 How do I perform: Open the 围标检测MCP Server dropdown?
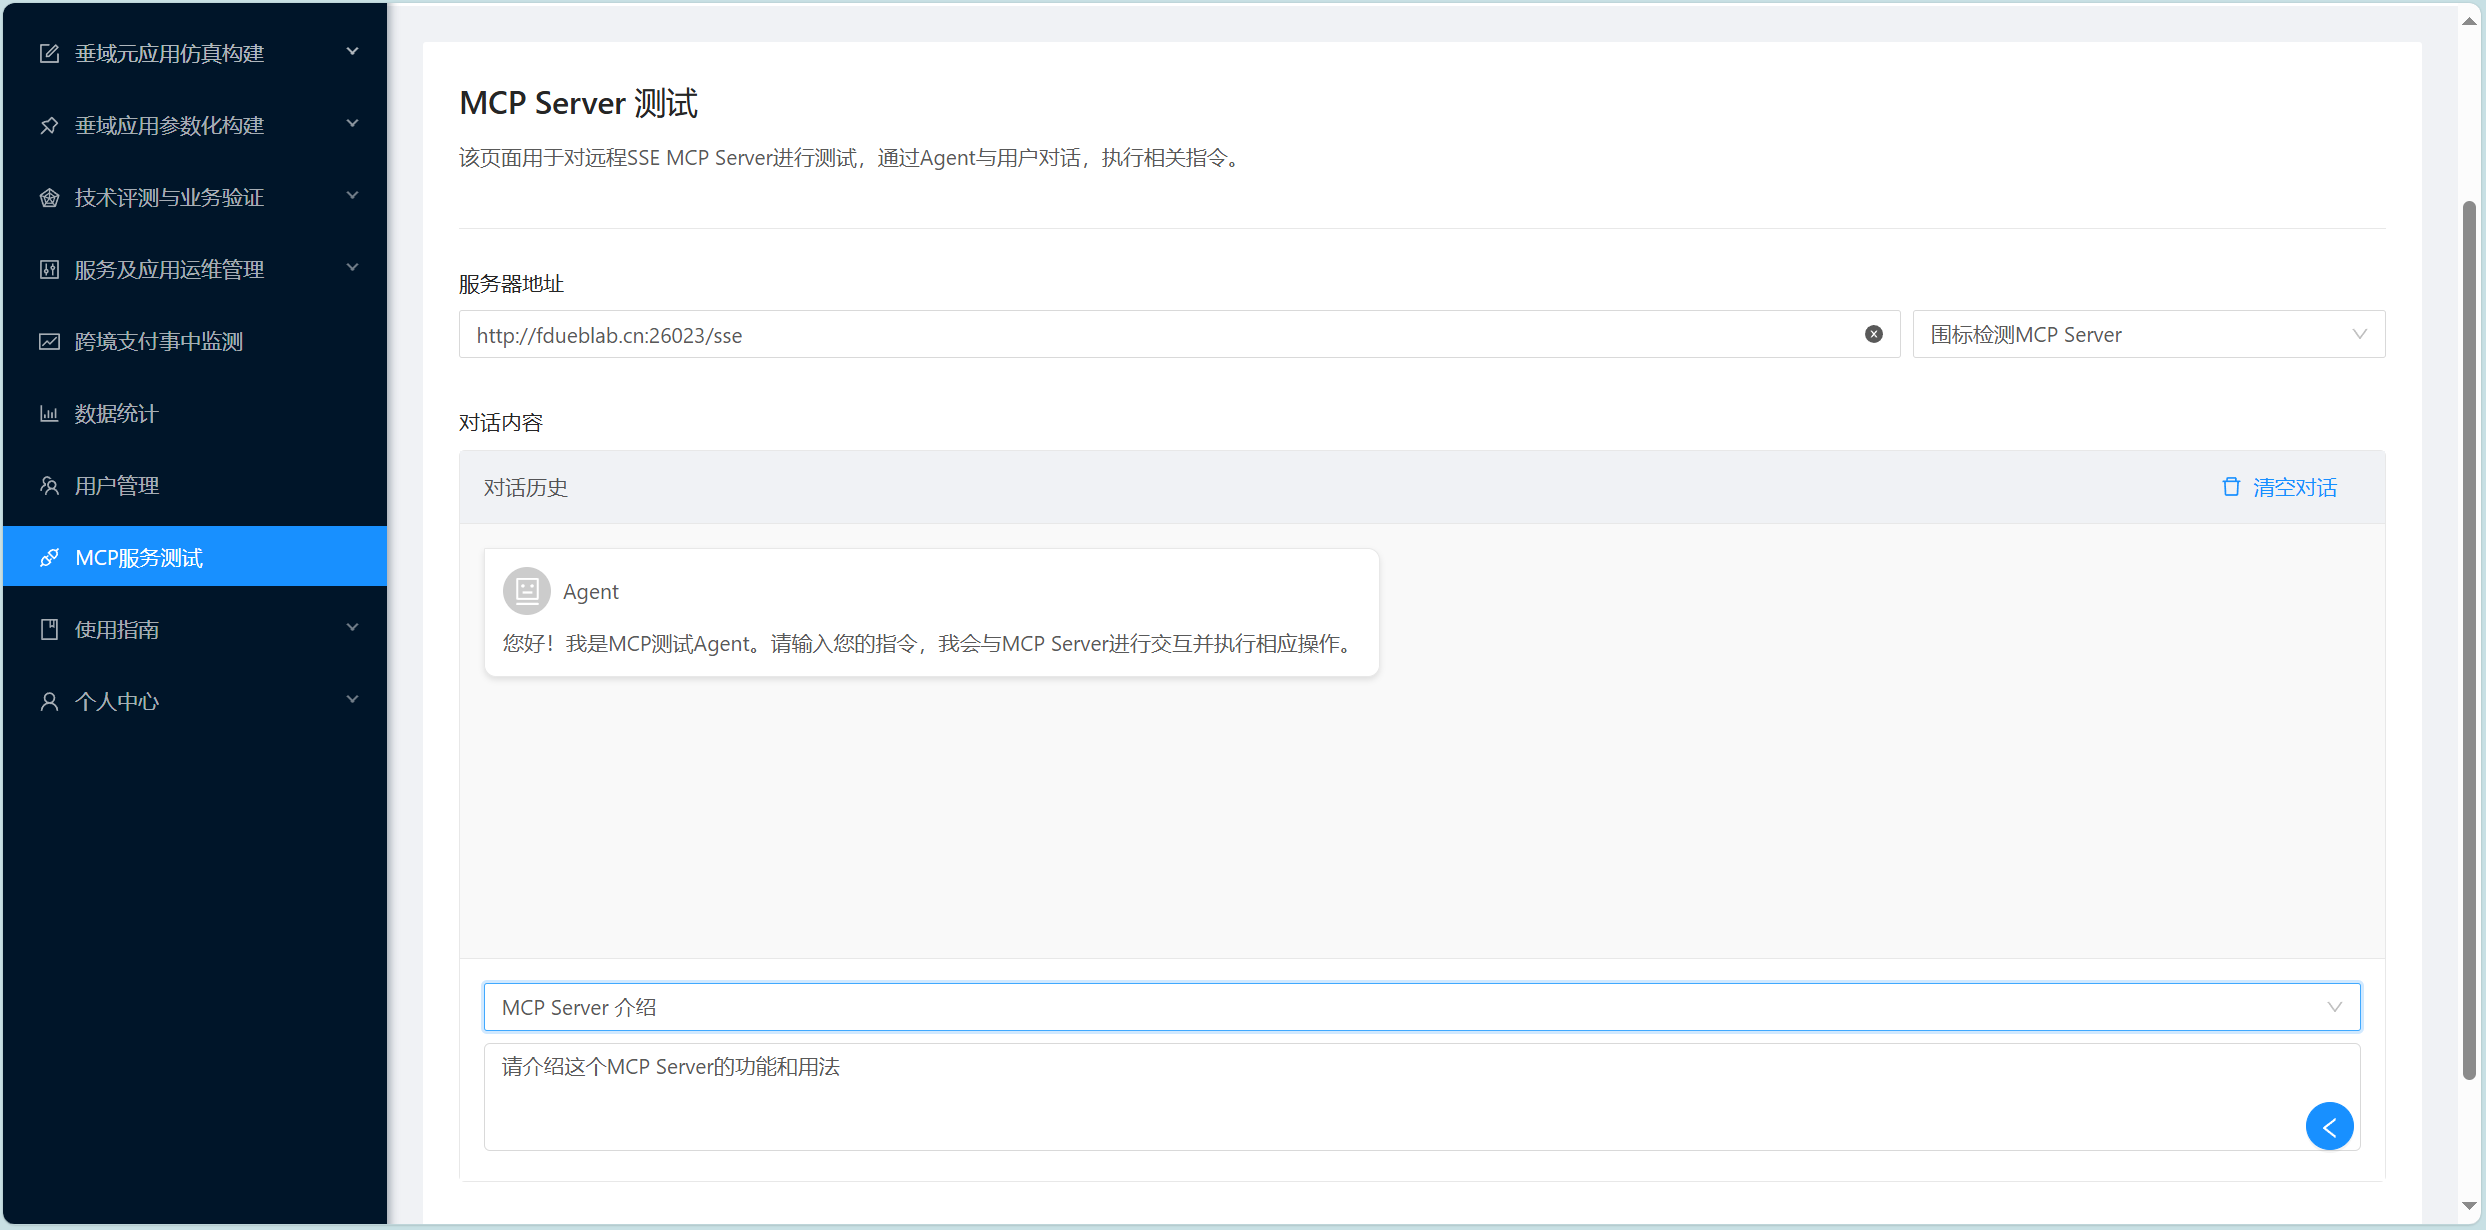point(2148,334)
